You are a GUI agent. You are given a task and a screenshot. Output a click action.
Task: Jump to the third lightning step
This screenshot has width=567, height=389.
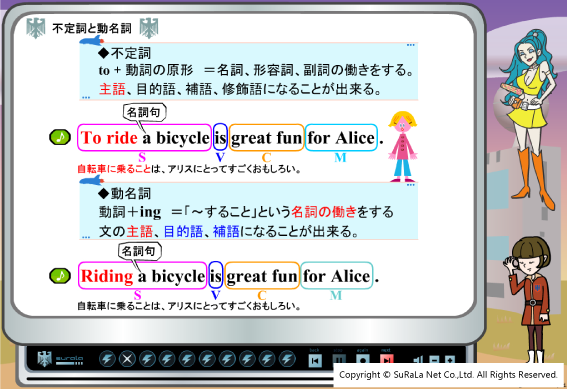(148, 359)
